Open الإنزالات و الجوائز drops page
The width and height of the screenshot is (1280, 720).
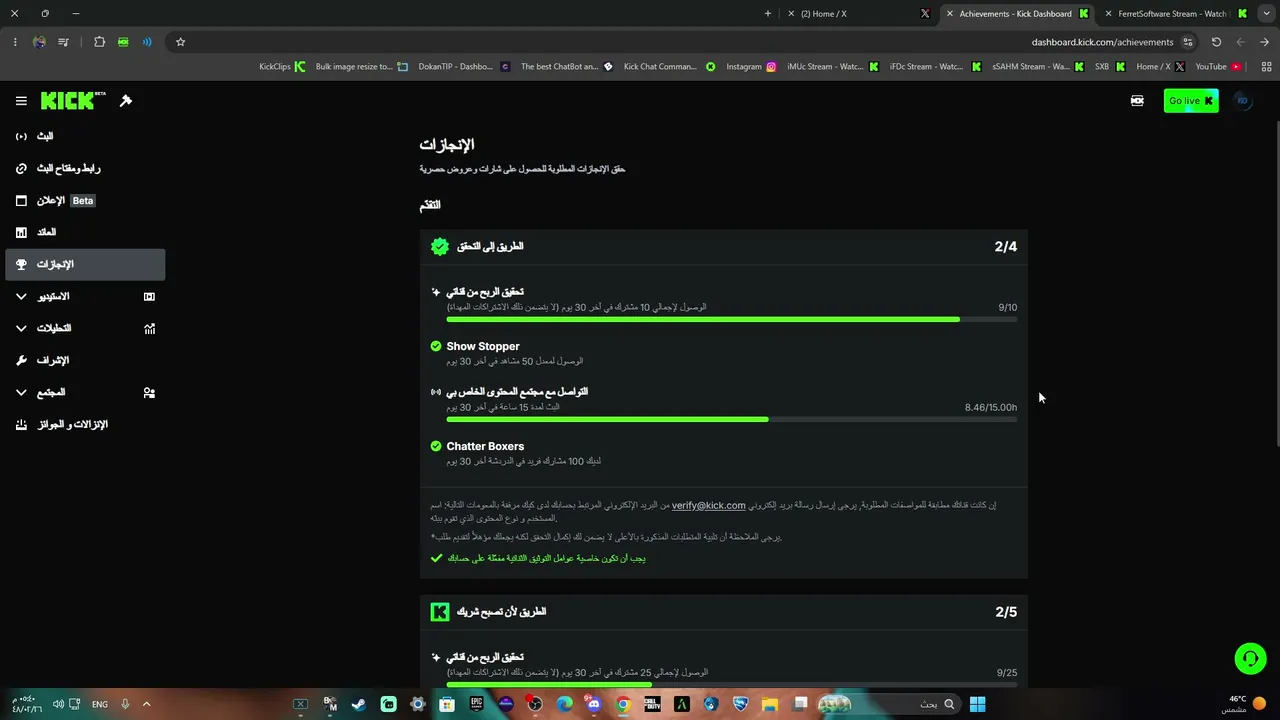[x=85, y=424]
